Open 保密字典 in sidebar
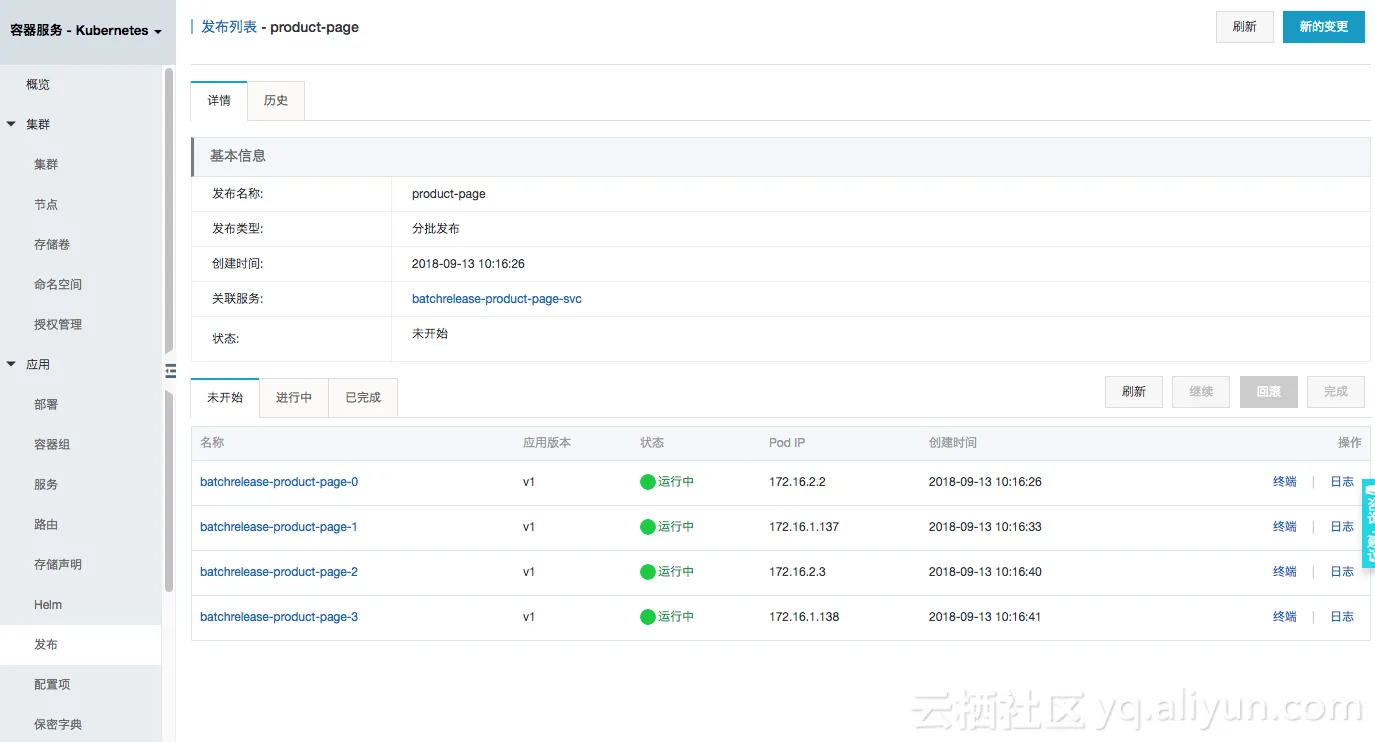The width and height of the screenshot is (1375, 742). point(58,725)
